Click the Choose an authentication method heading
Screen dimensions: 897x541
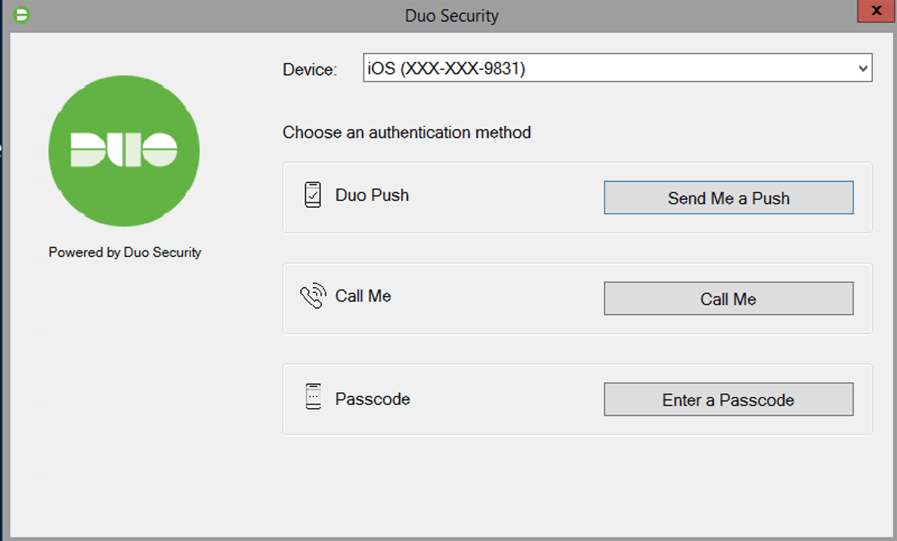pyautogui.click(x=406, y=132)
